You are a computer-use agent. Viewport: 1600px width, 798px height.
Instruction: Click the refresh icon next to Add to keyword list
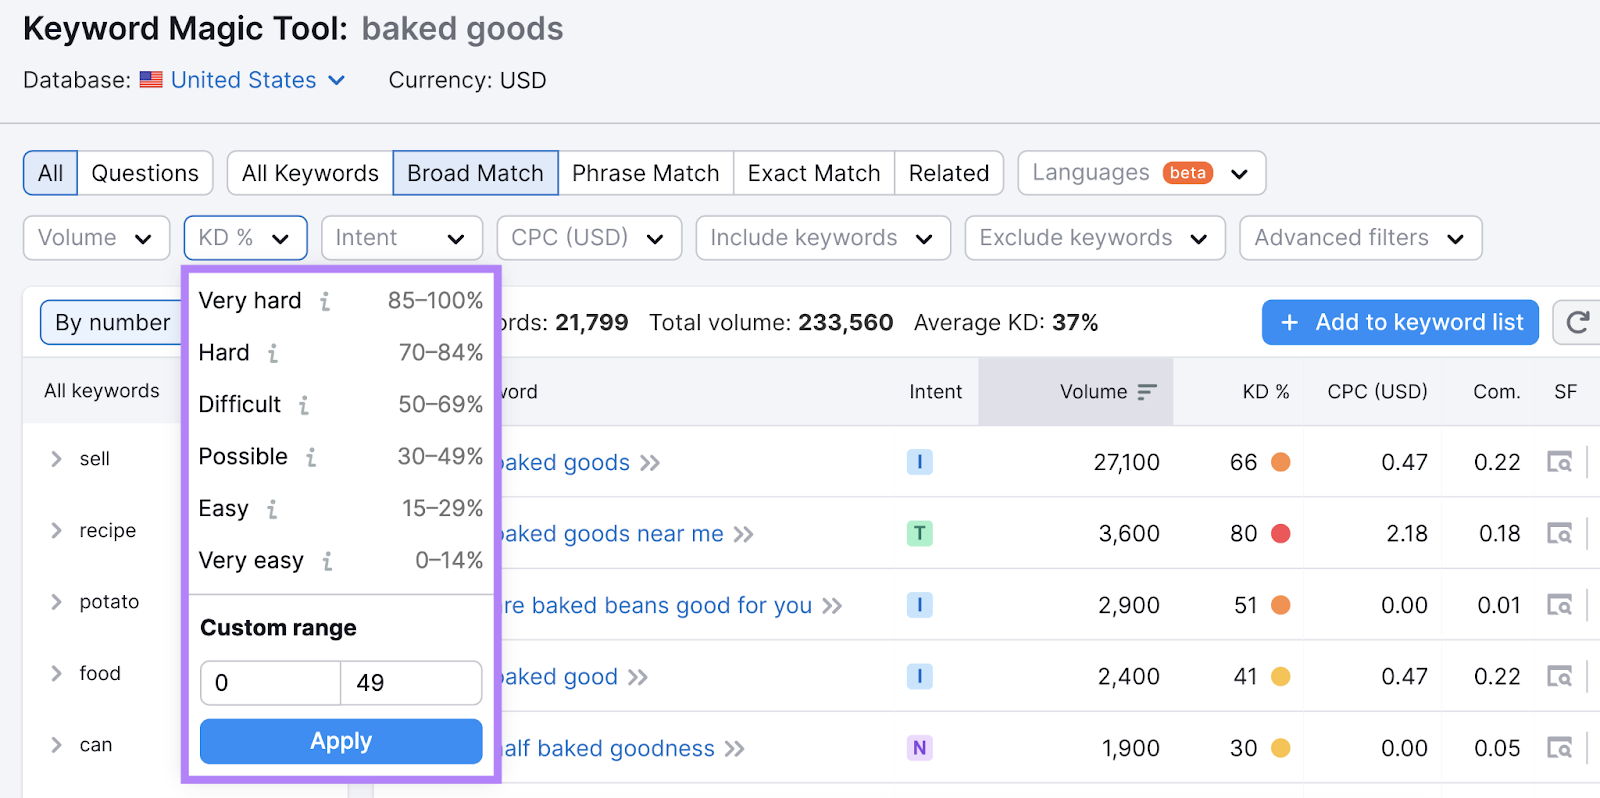tap(1578, 322)
